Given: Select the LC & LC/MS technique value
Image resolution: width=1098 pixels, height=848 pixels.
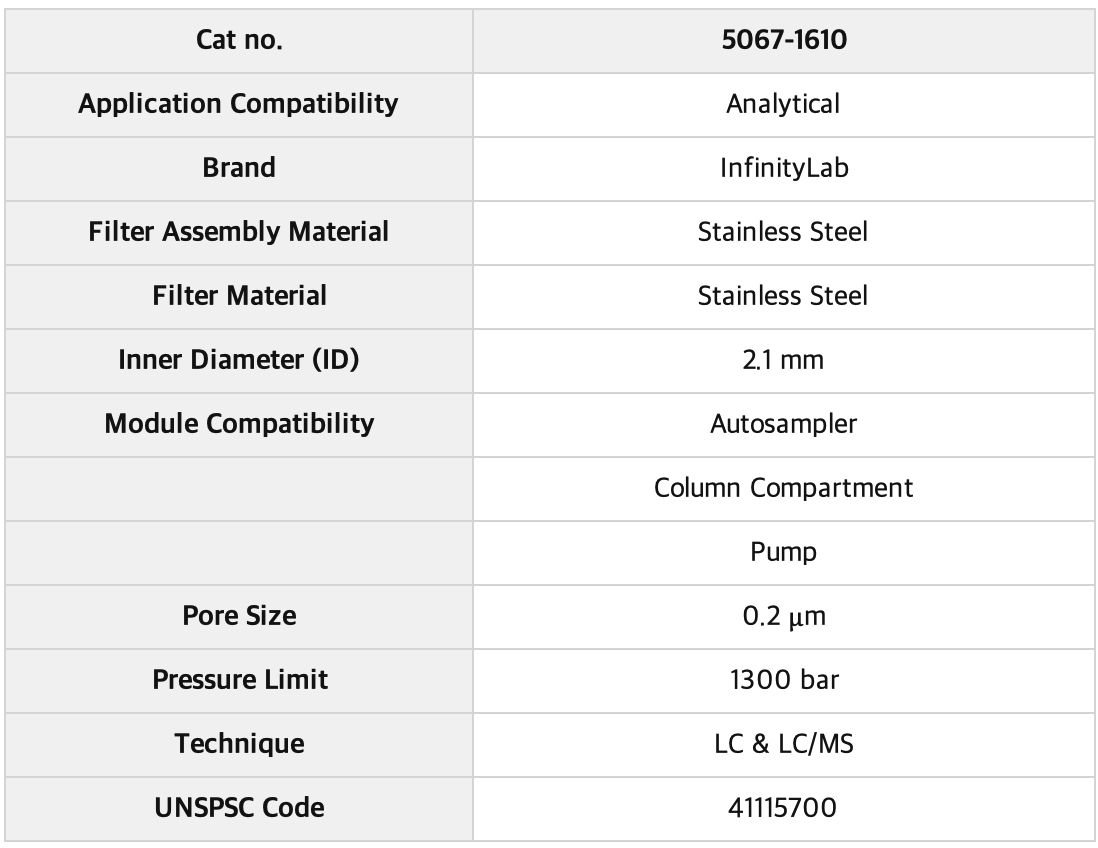Looking at the screenshot, I should (x=784, y=744).
